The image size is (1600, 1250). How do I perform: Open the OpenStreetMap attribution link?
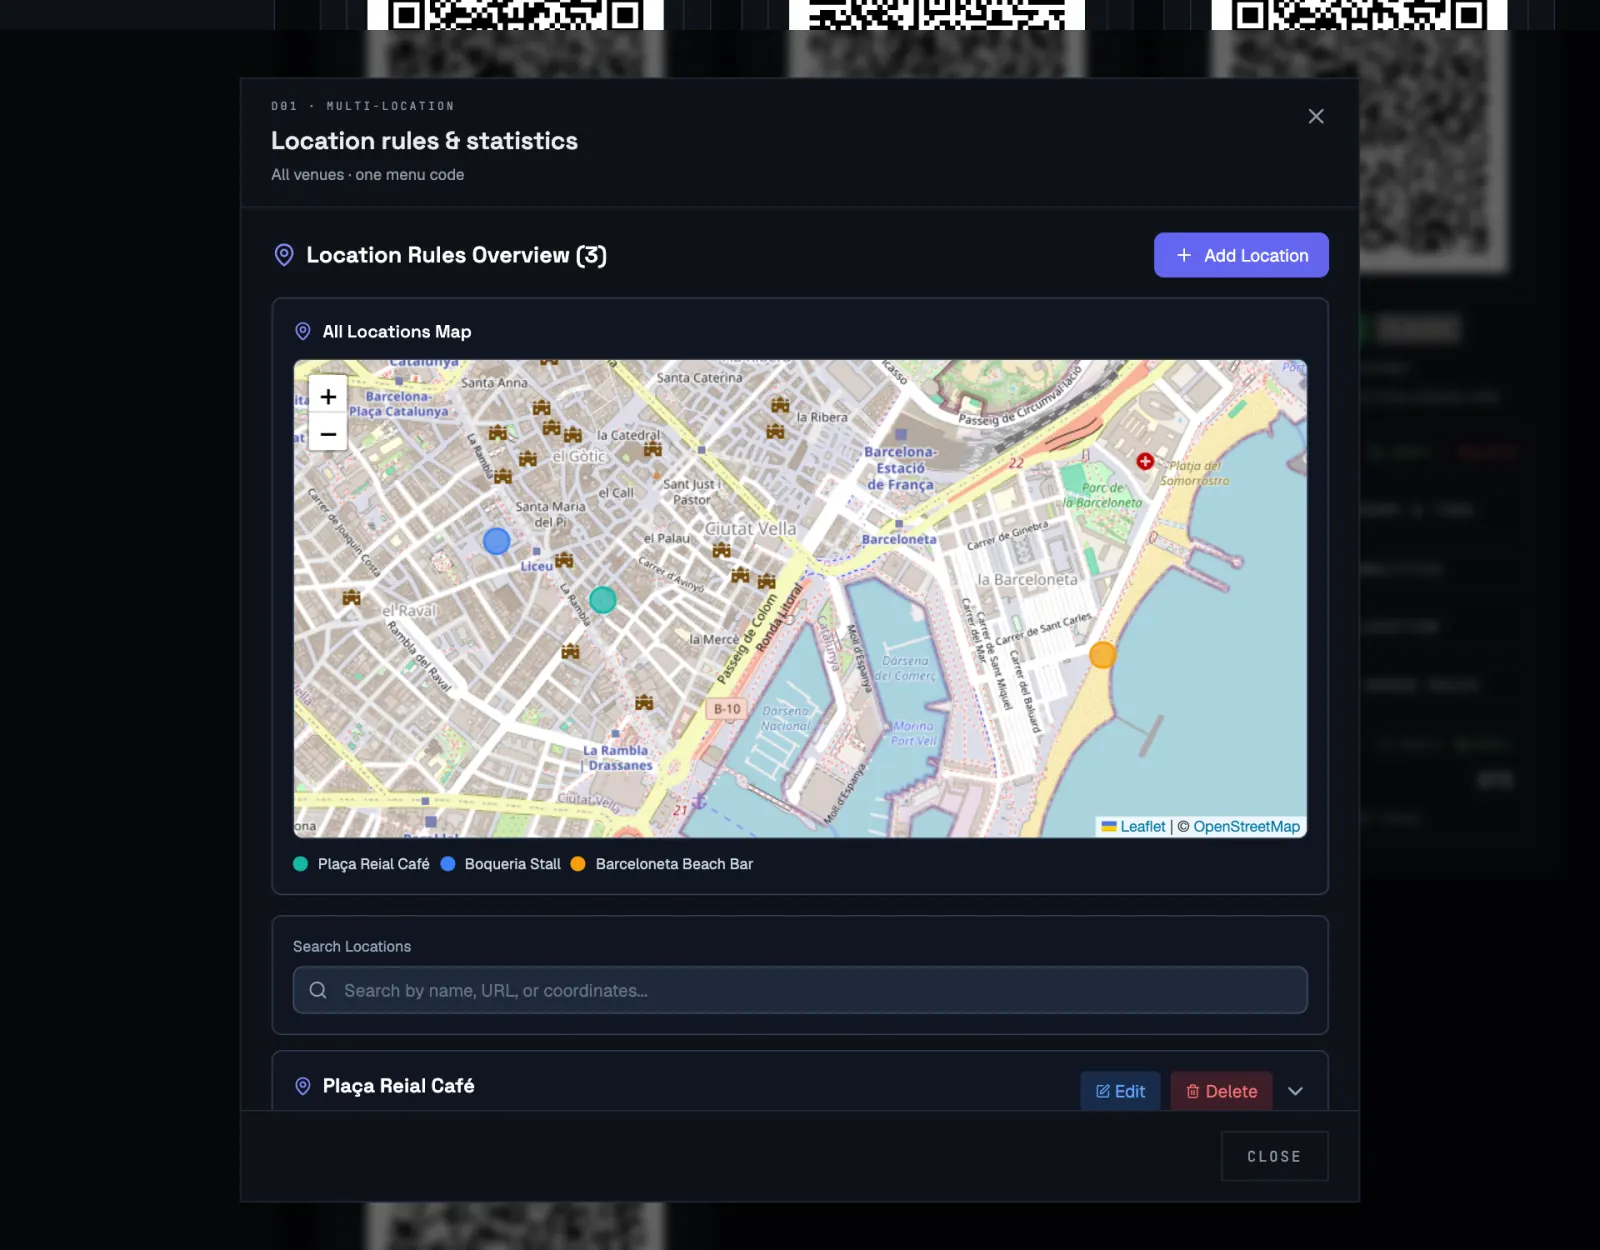[x=1246, y=826]
